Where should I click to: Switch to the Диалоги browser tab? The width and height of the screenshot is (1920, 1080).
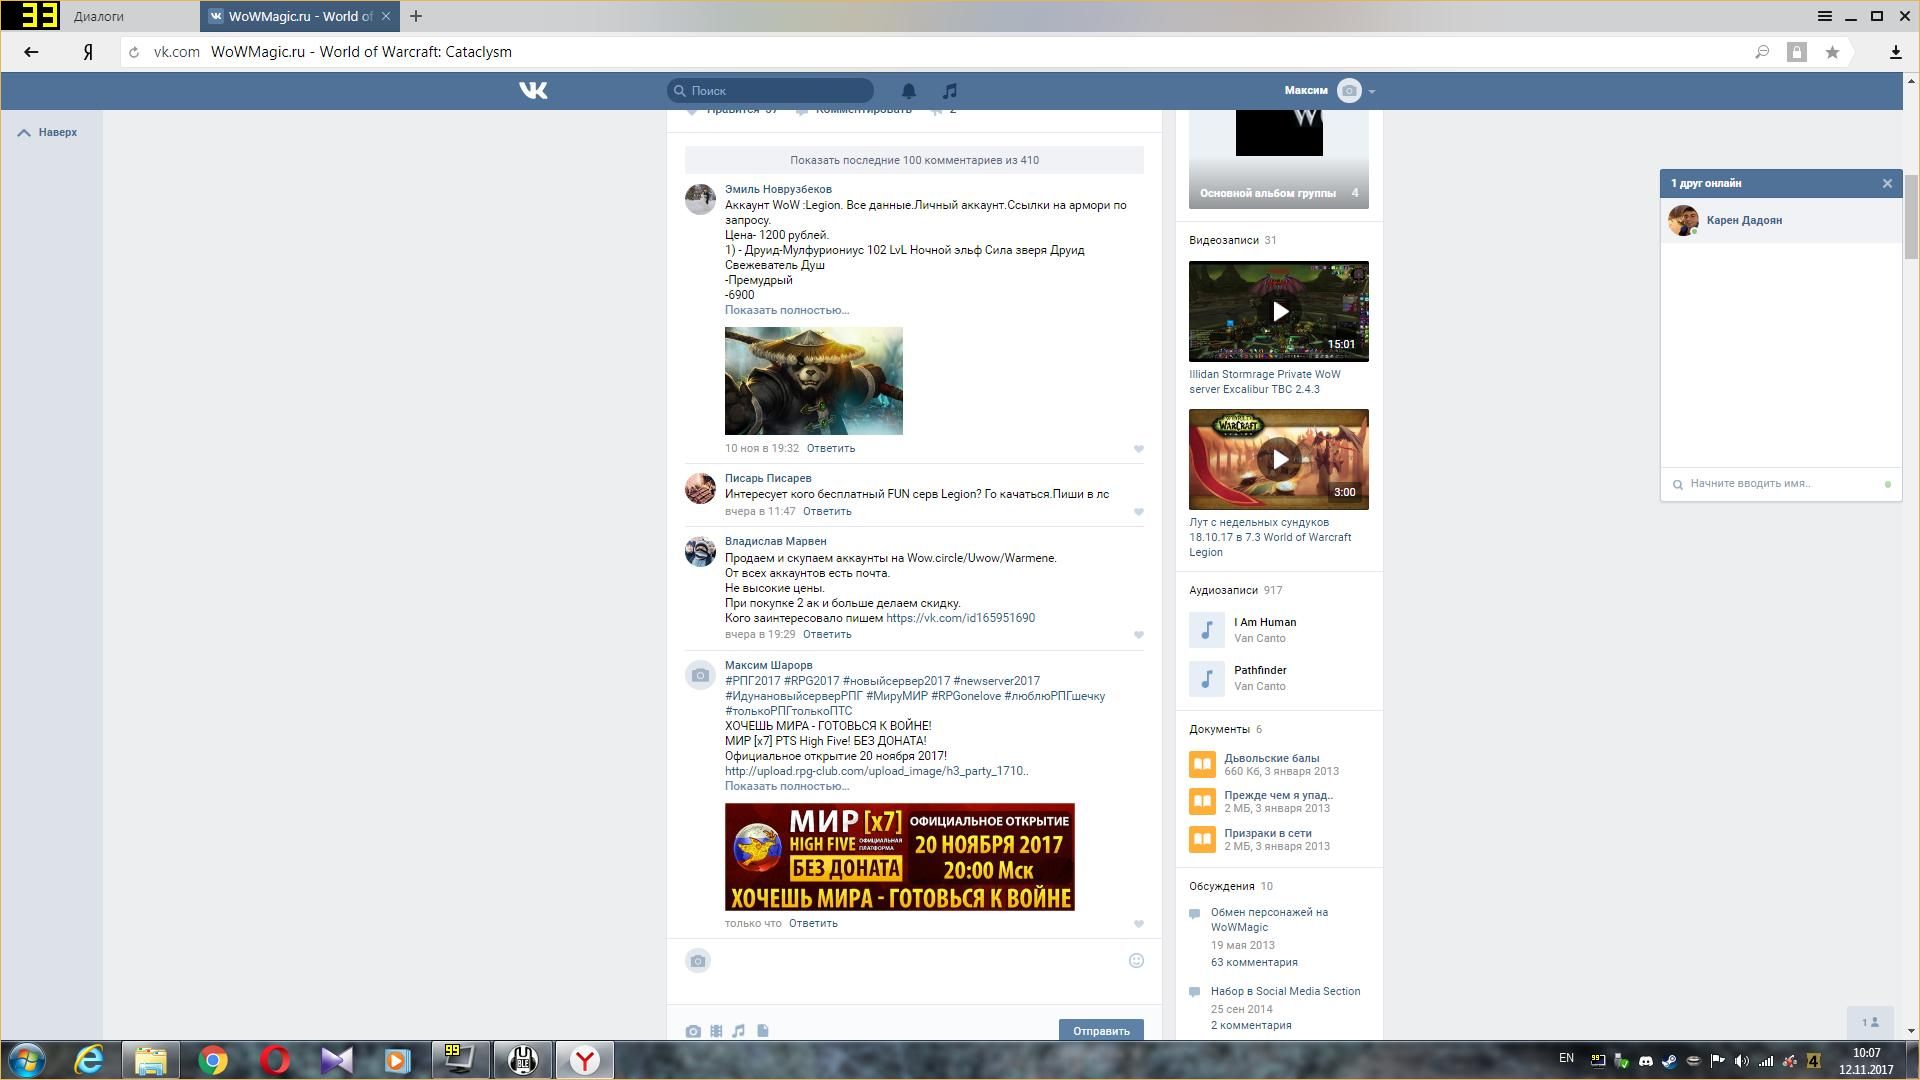click(100, 16)
